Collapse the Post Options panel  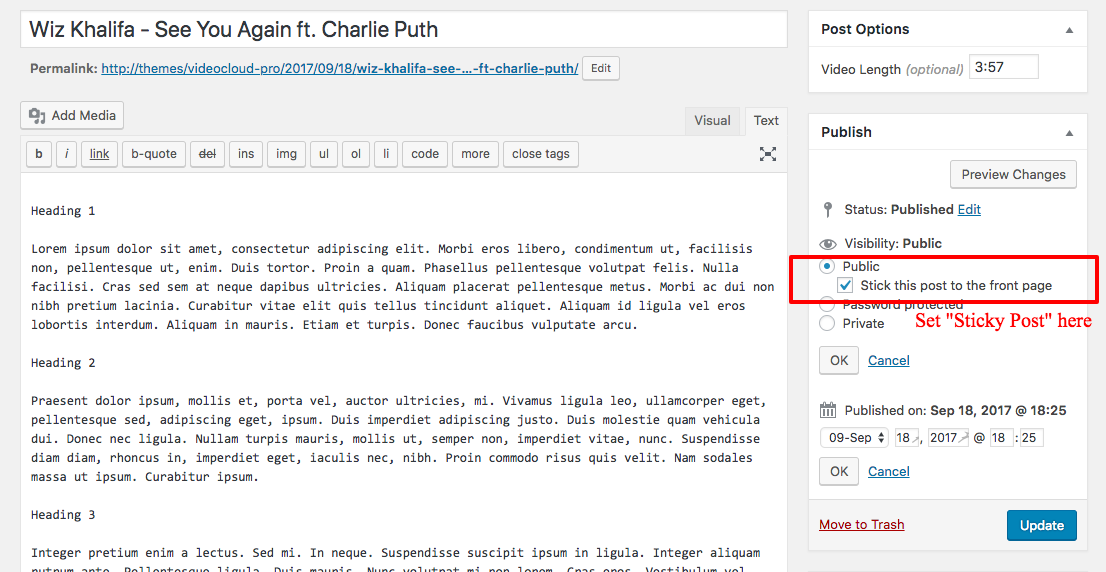tap(1069, 30)
